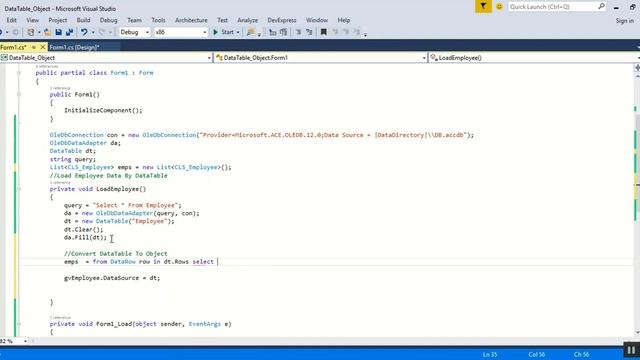Open the x86 platform dropdown
The image size is (640, 360).
[181, 32]
